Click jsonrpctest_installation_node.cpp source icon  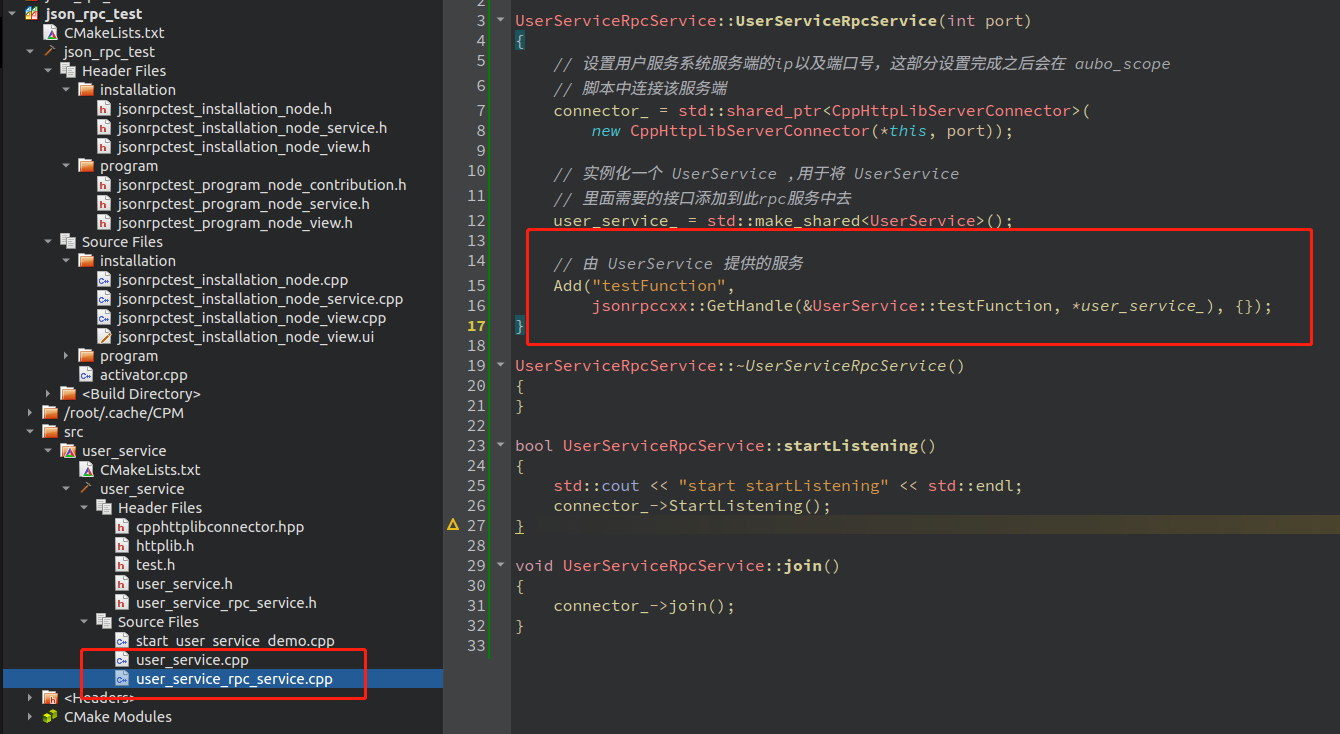pyautogui.click(x=104, y=280)
